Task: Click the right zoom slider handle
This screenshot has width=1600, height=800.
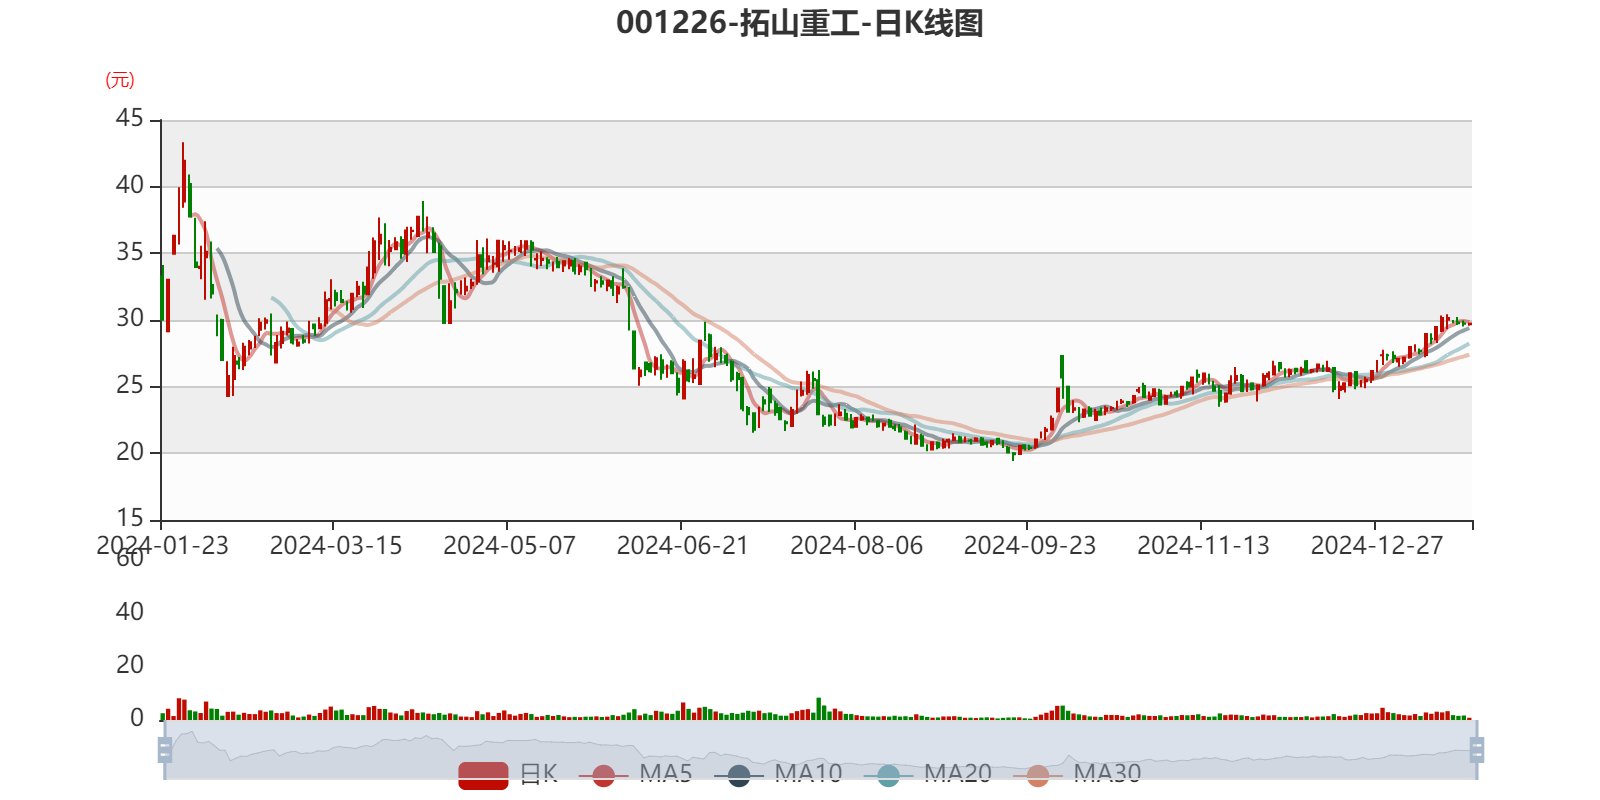Action: [x=1477, y=750]
